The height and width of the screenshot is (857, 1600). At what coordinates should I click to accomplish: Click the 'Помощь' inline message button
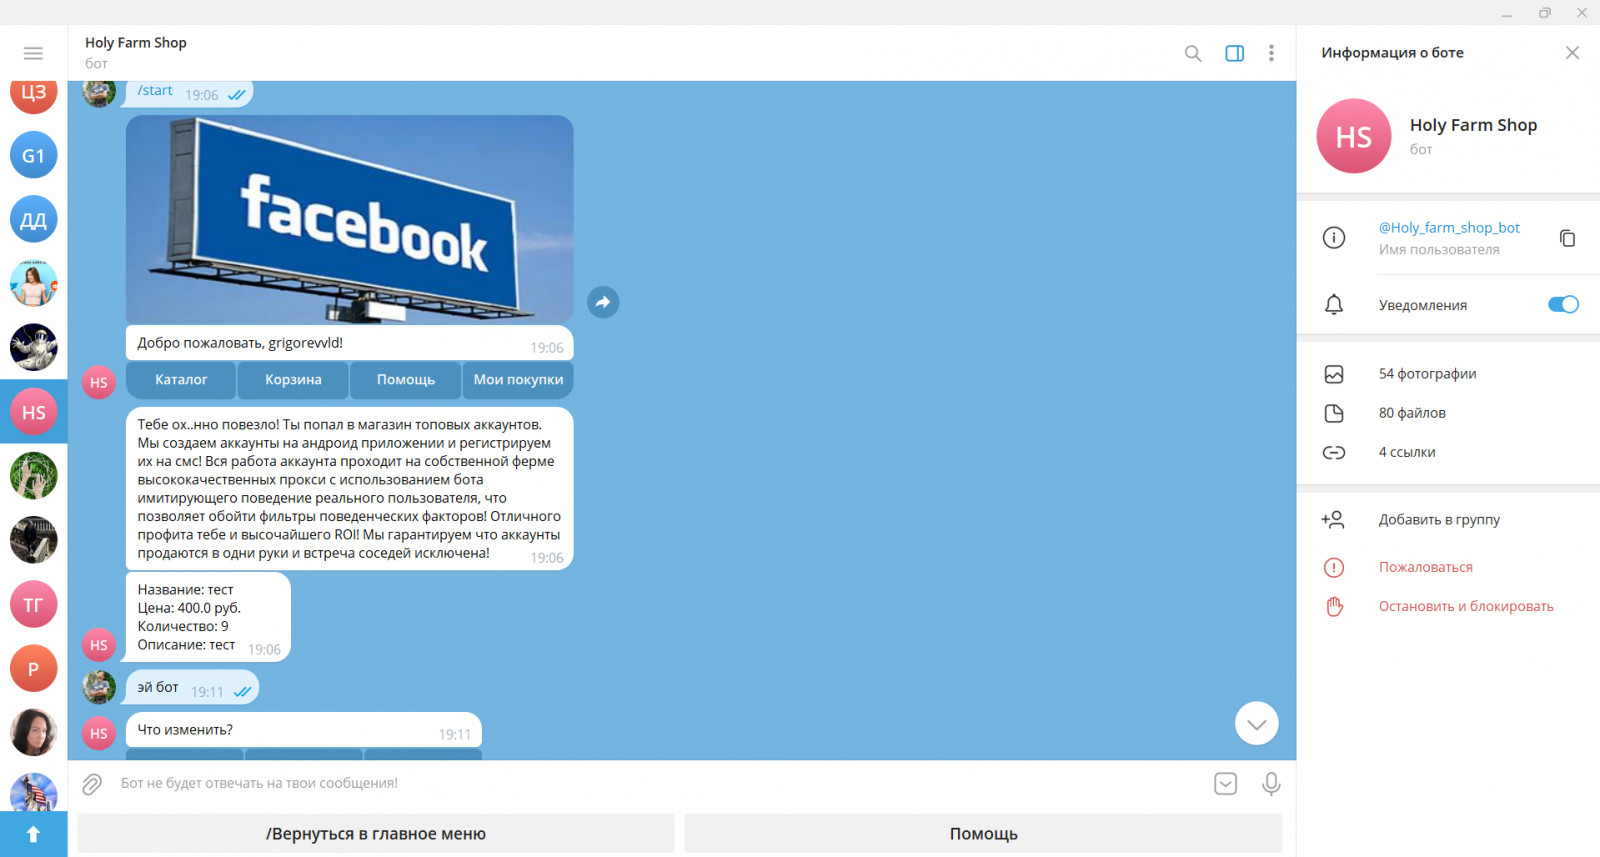pyautogui.click(x=406, y=380)
